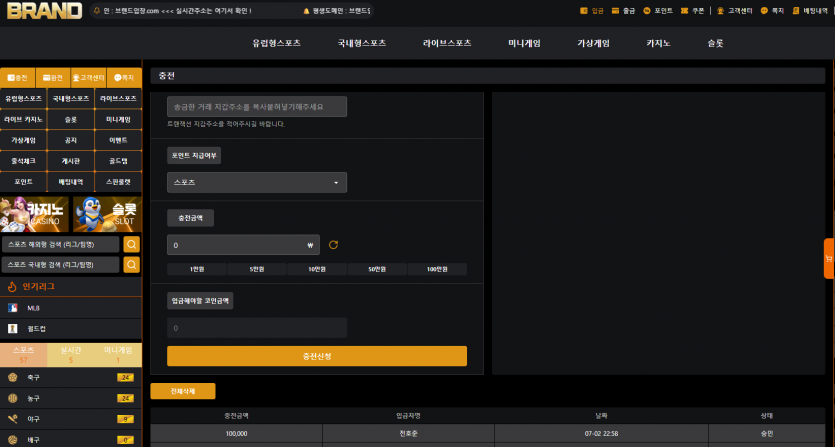Select the 10만원 quick amount button

tap(317, 269)
